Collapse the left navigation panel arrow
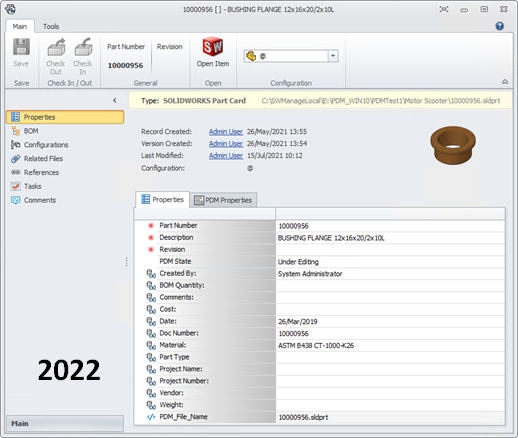 [115, 100]
